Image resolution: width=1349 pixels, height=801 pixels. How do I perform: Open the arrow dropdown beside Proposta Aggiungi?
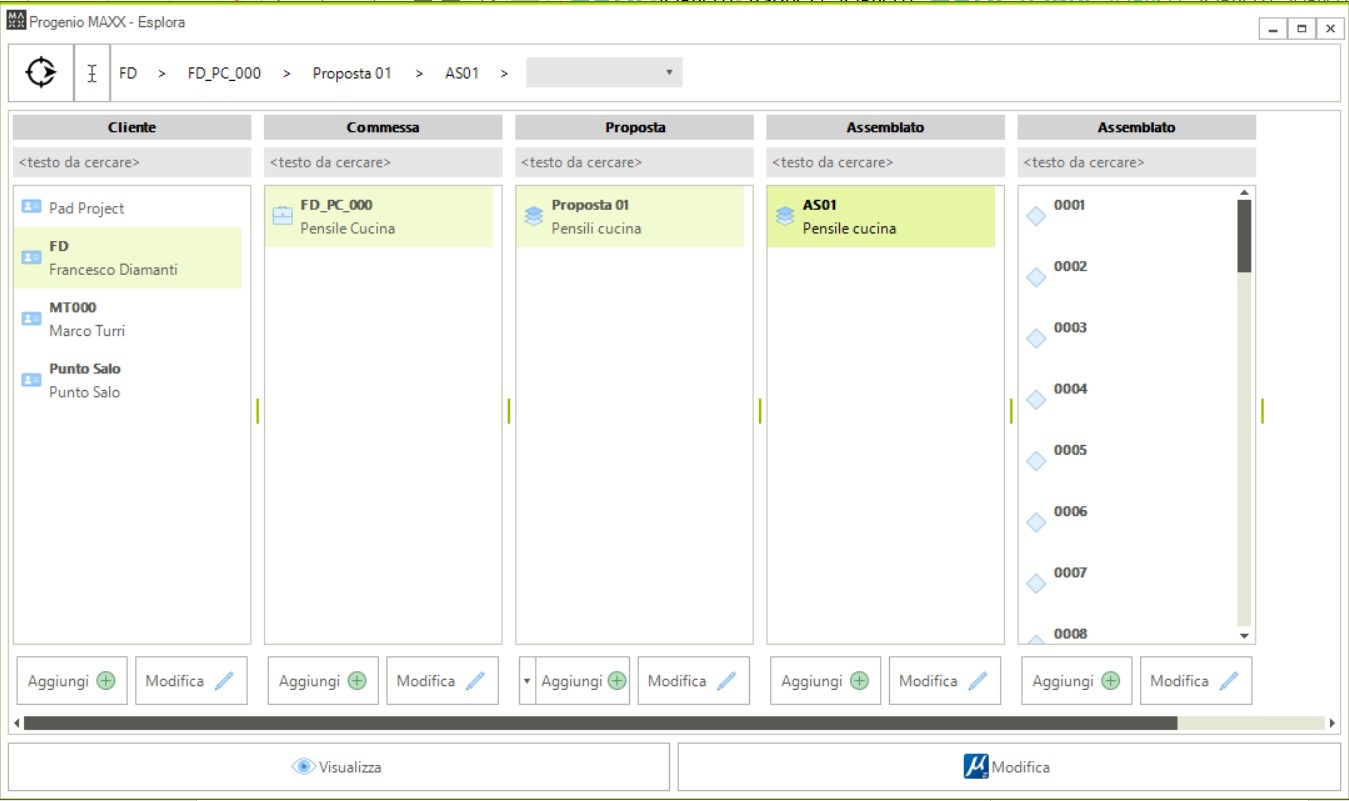pyautogui.click(x=527, y=681)
